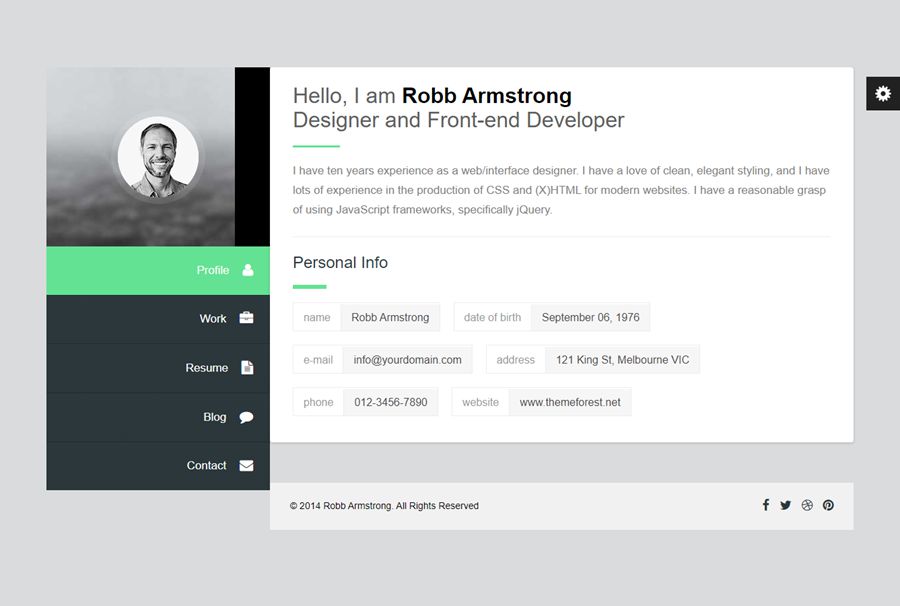Click the document icon beside Resume
900x606 pixels.
247,367
